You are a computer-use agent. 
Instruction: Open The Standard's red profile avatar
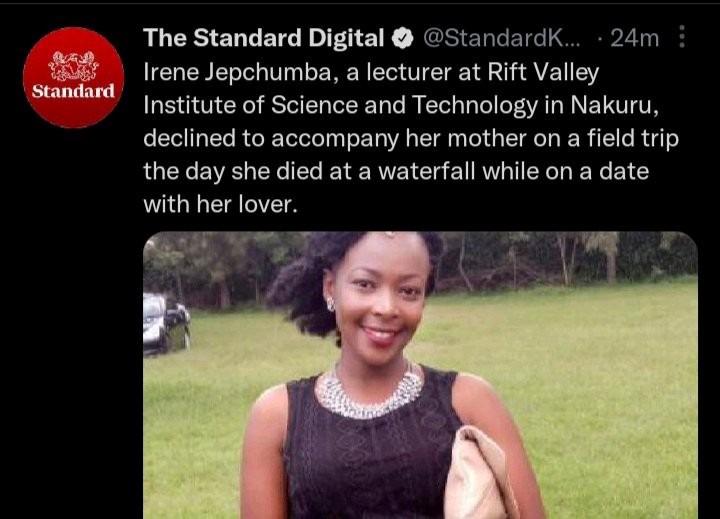pos(73,77)
